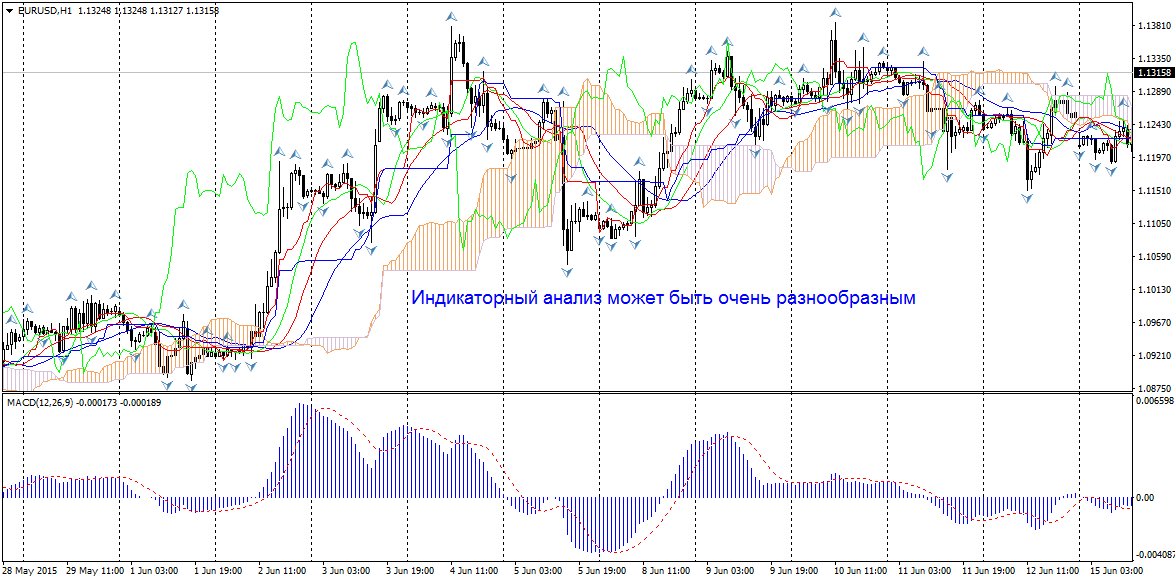Screen dimensions: 1175x582
Task: Click the 1.10590 price level on axis
Action: 1153,257
